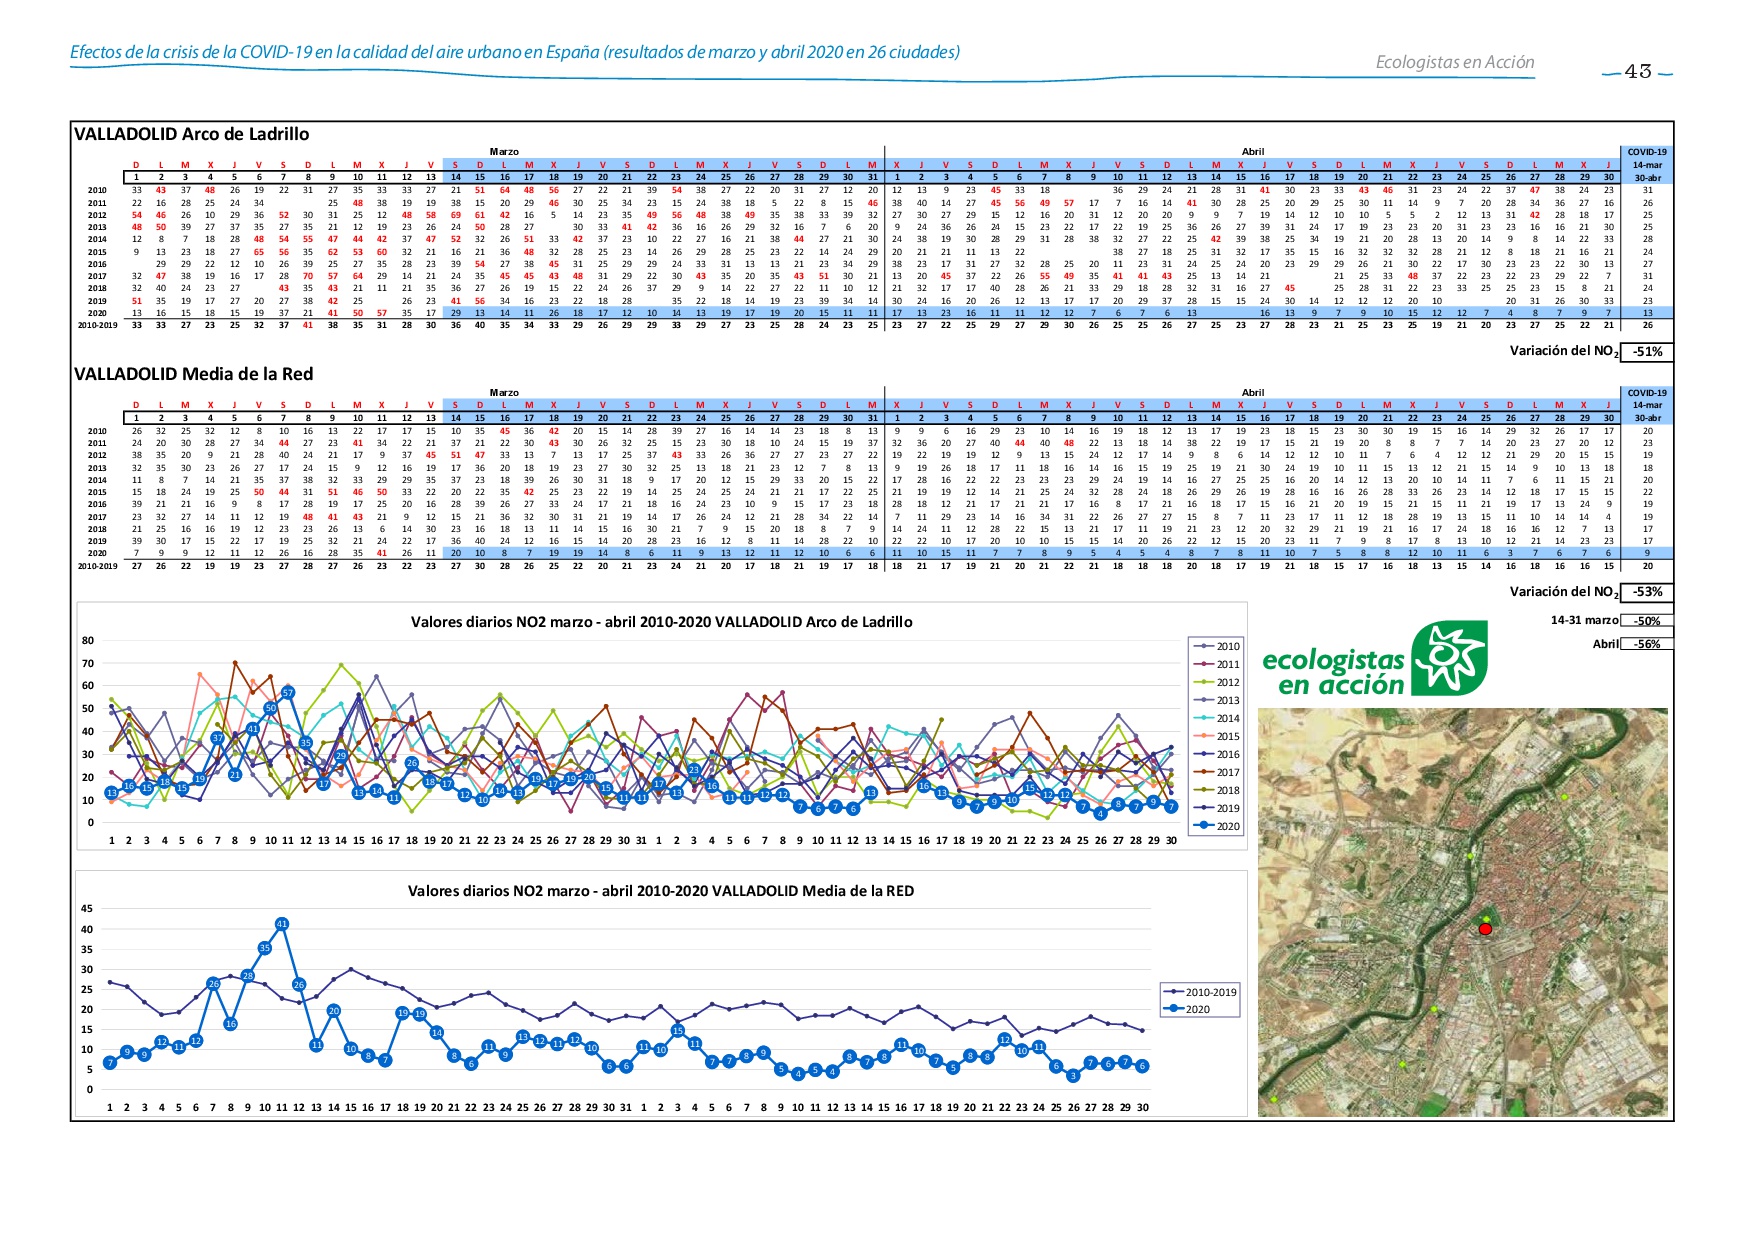Click the -53% NO2 variation value

(x=1647, y=592)
